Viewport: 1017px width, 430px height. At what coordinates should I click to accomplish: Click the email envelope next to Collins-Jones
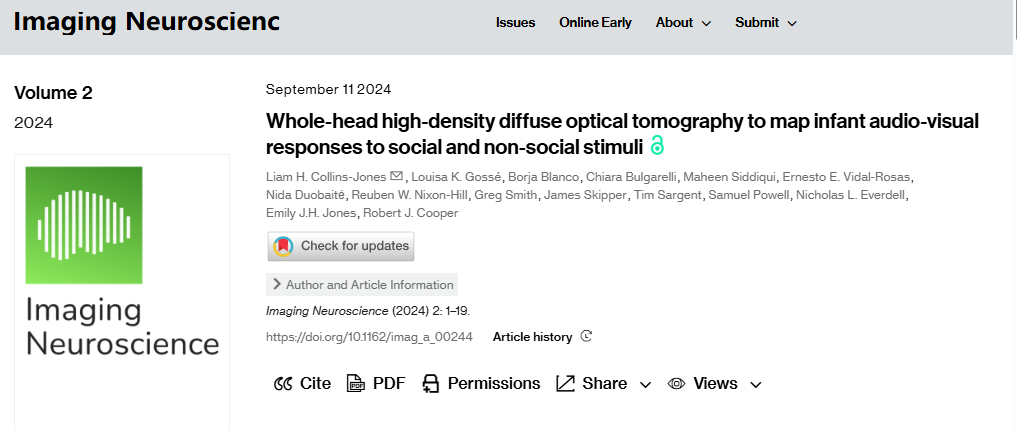point(397,177)
